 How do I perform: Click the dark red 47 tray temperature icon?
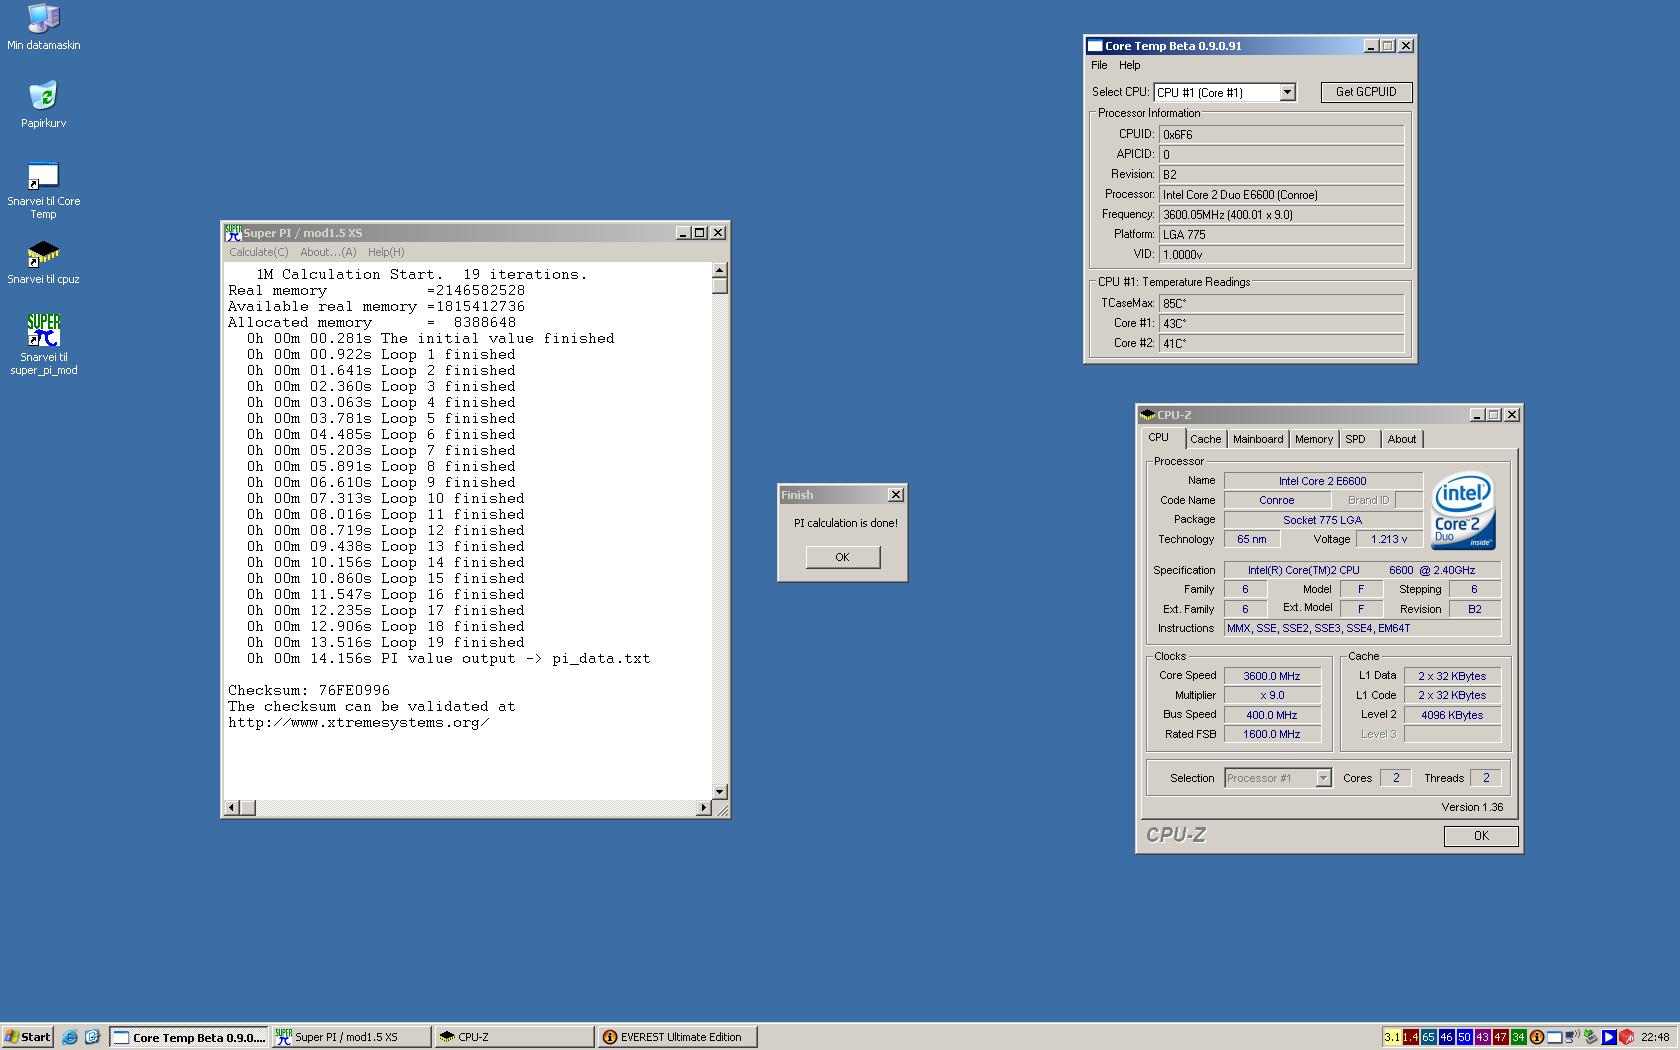coord(1500,1037)
